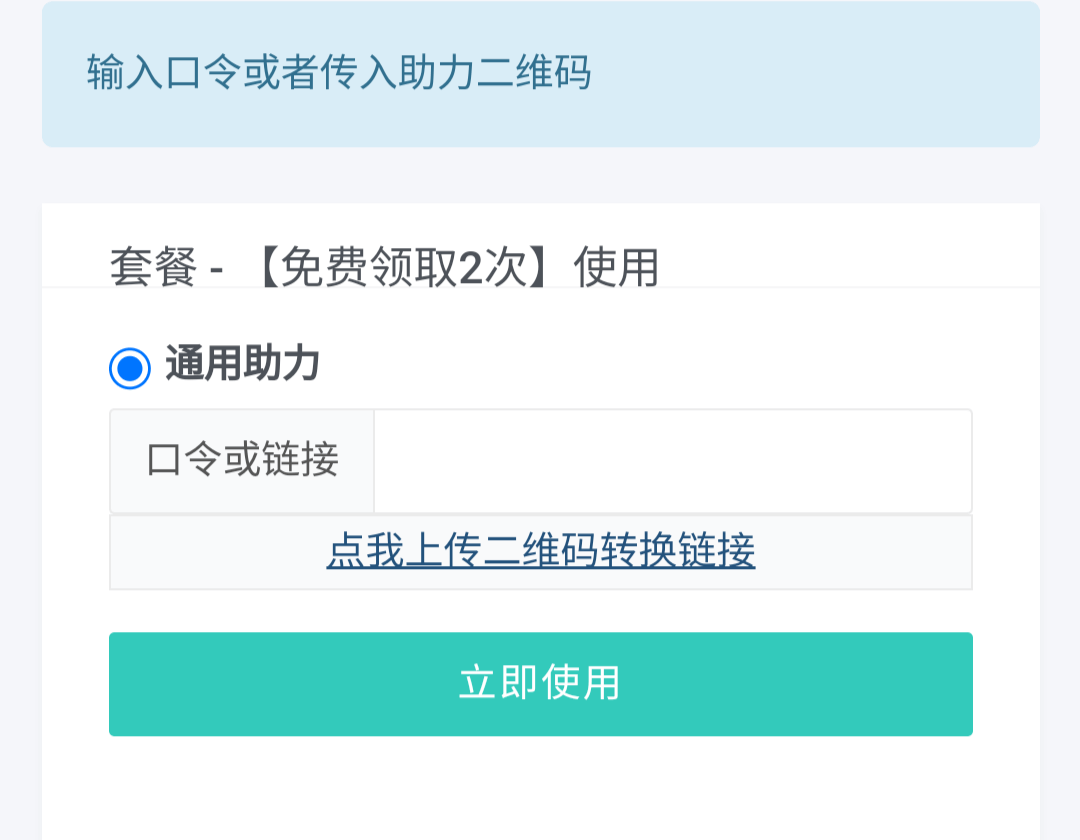1080x840 pixels.
Task: Click the 套餐 - 【免费领取2次】使用 heading
Action: [384, 268]
